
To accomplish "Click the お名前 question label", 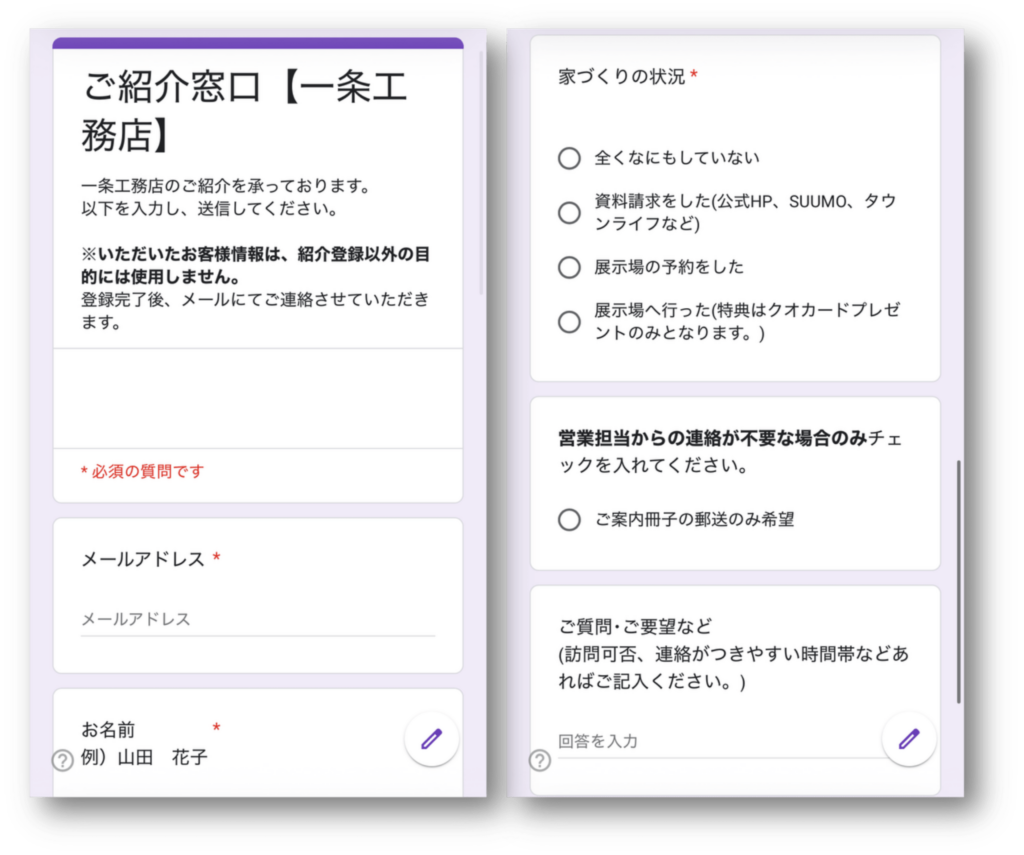I will click(x=108, y=730).
